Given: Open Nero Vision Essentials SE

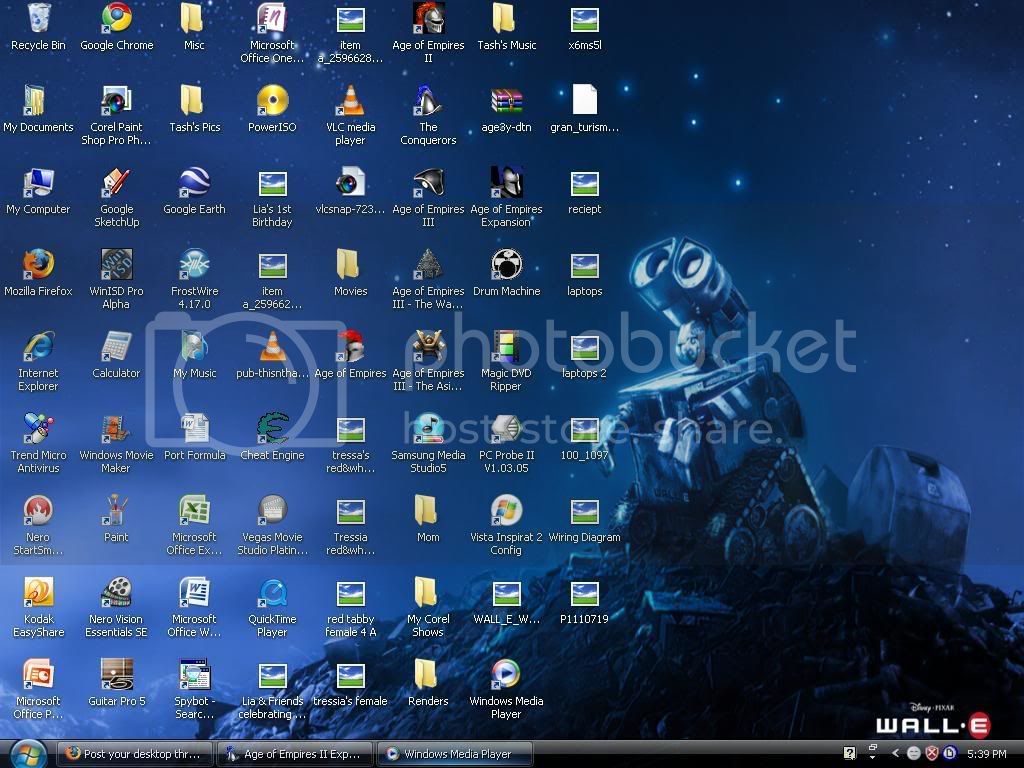Looking at the screenshot, I should pos(116,592).
